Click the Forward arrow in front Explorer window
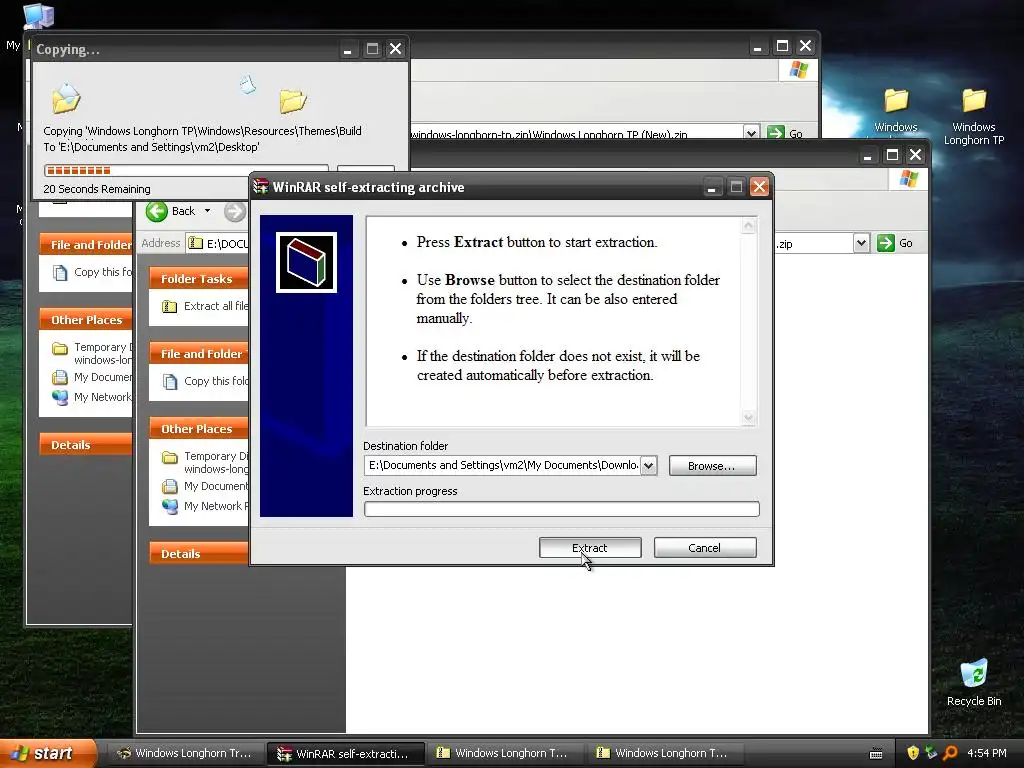 pyautogui.click(x=234, y=211)
